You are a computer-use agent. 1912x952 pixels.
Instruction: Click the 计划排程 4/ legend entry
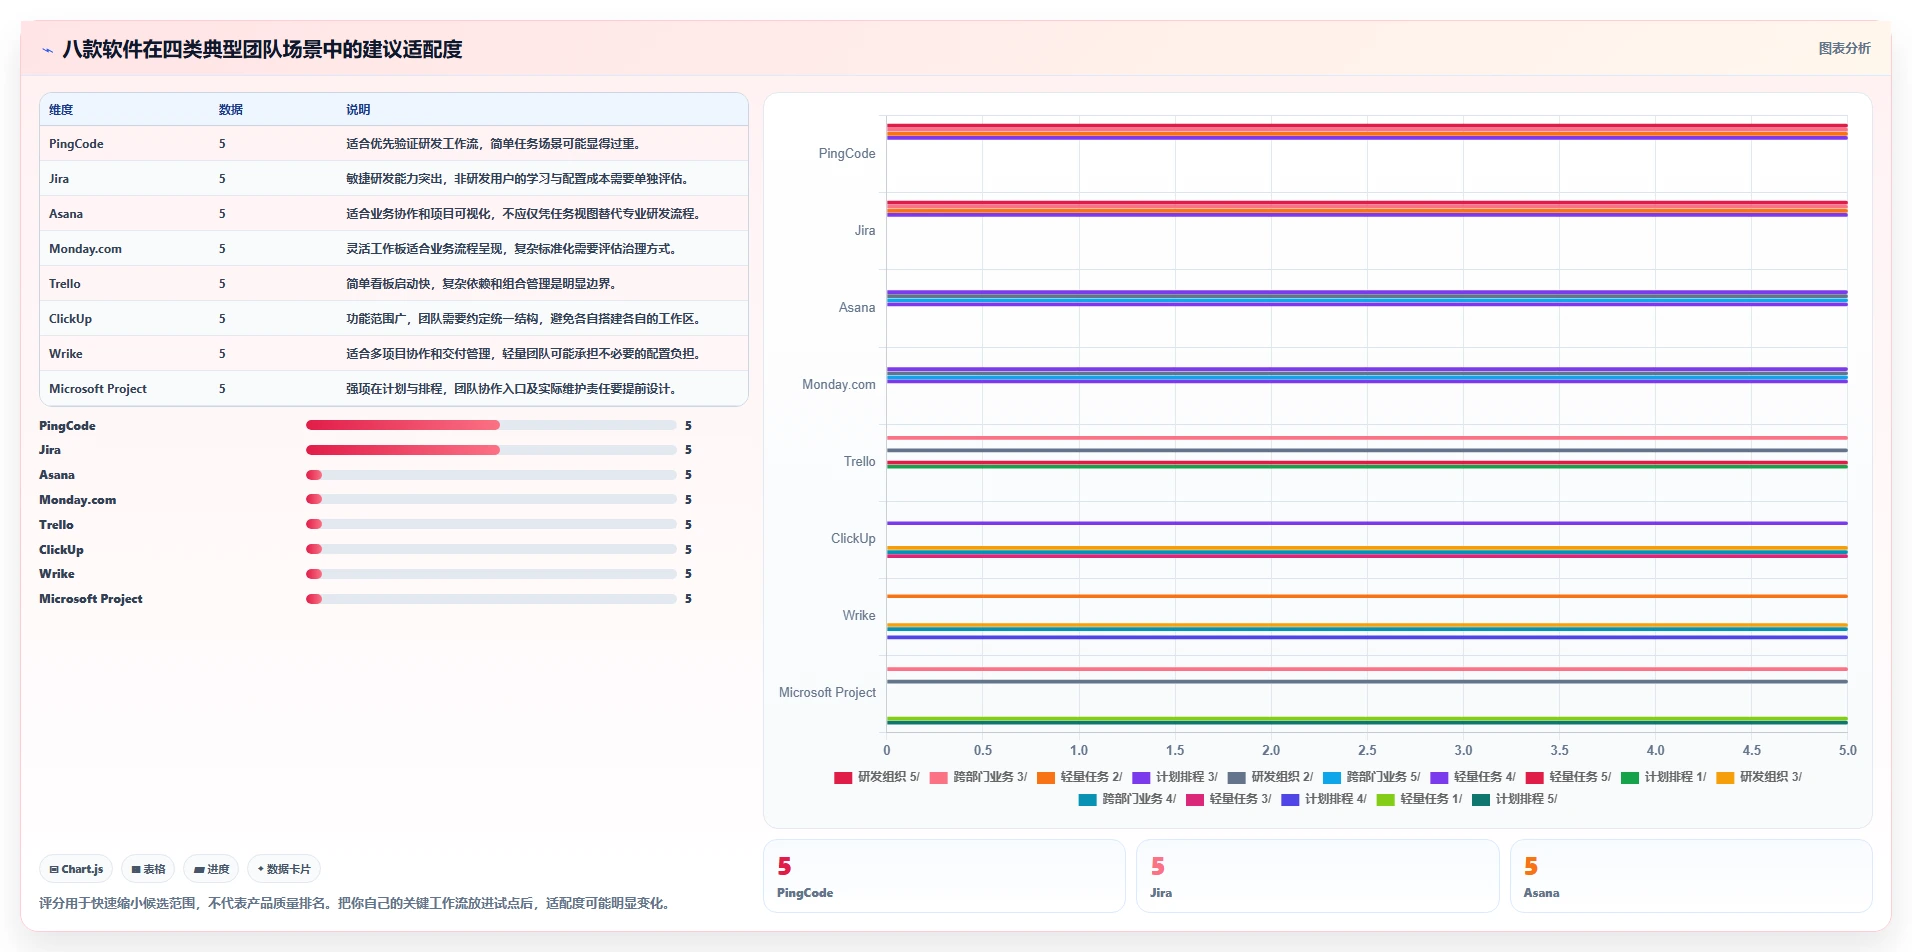[x=1323, y=799]
